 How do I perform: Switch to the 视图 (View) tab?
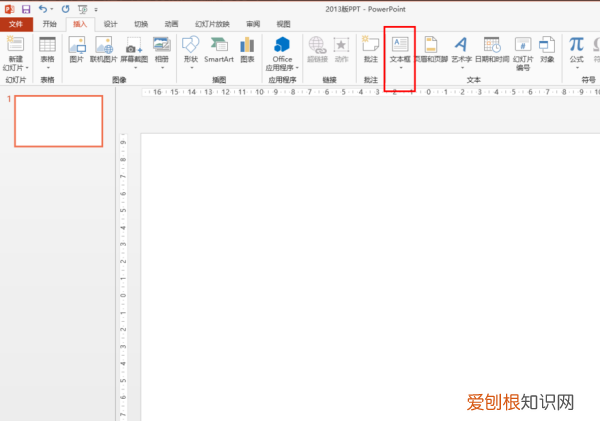coord(283,24)
